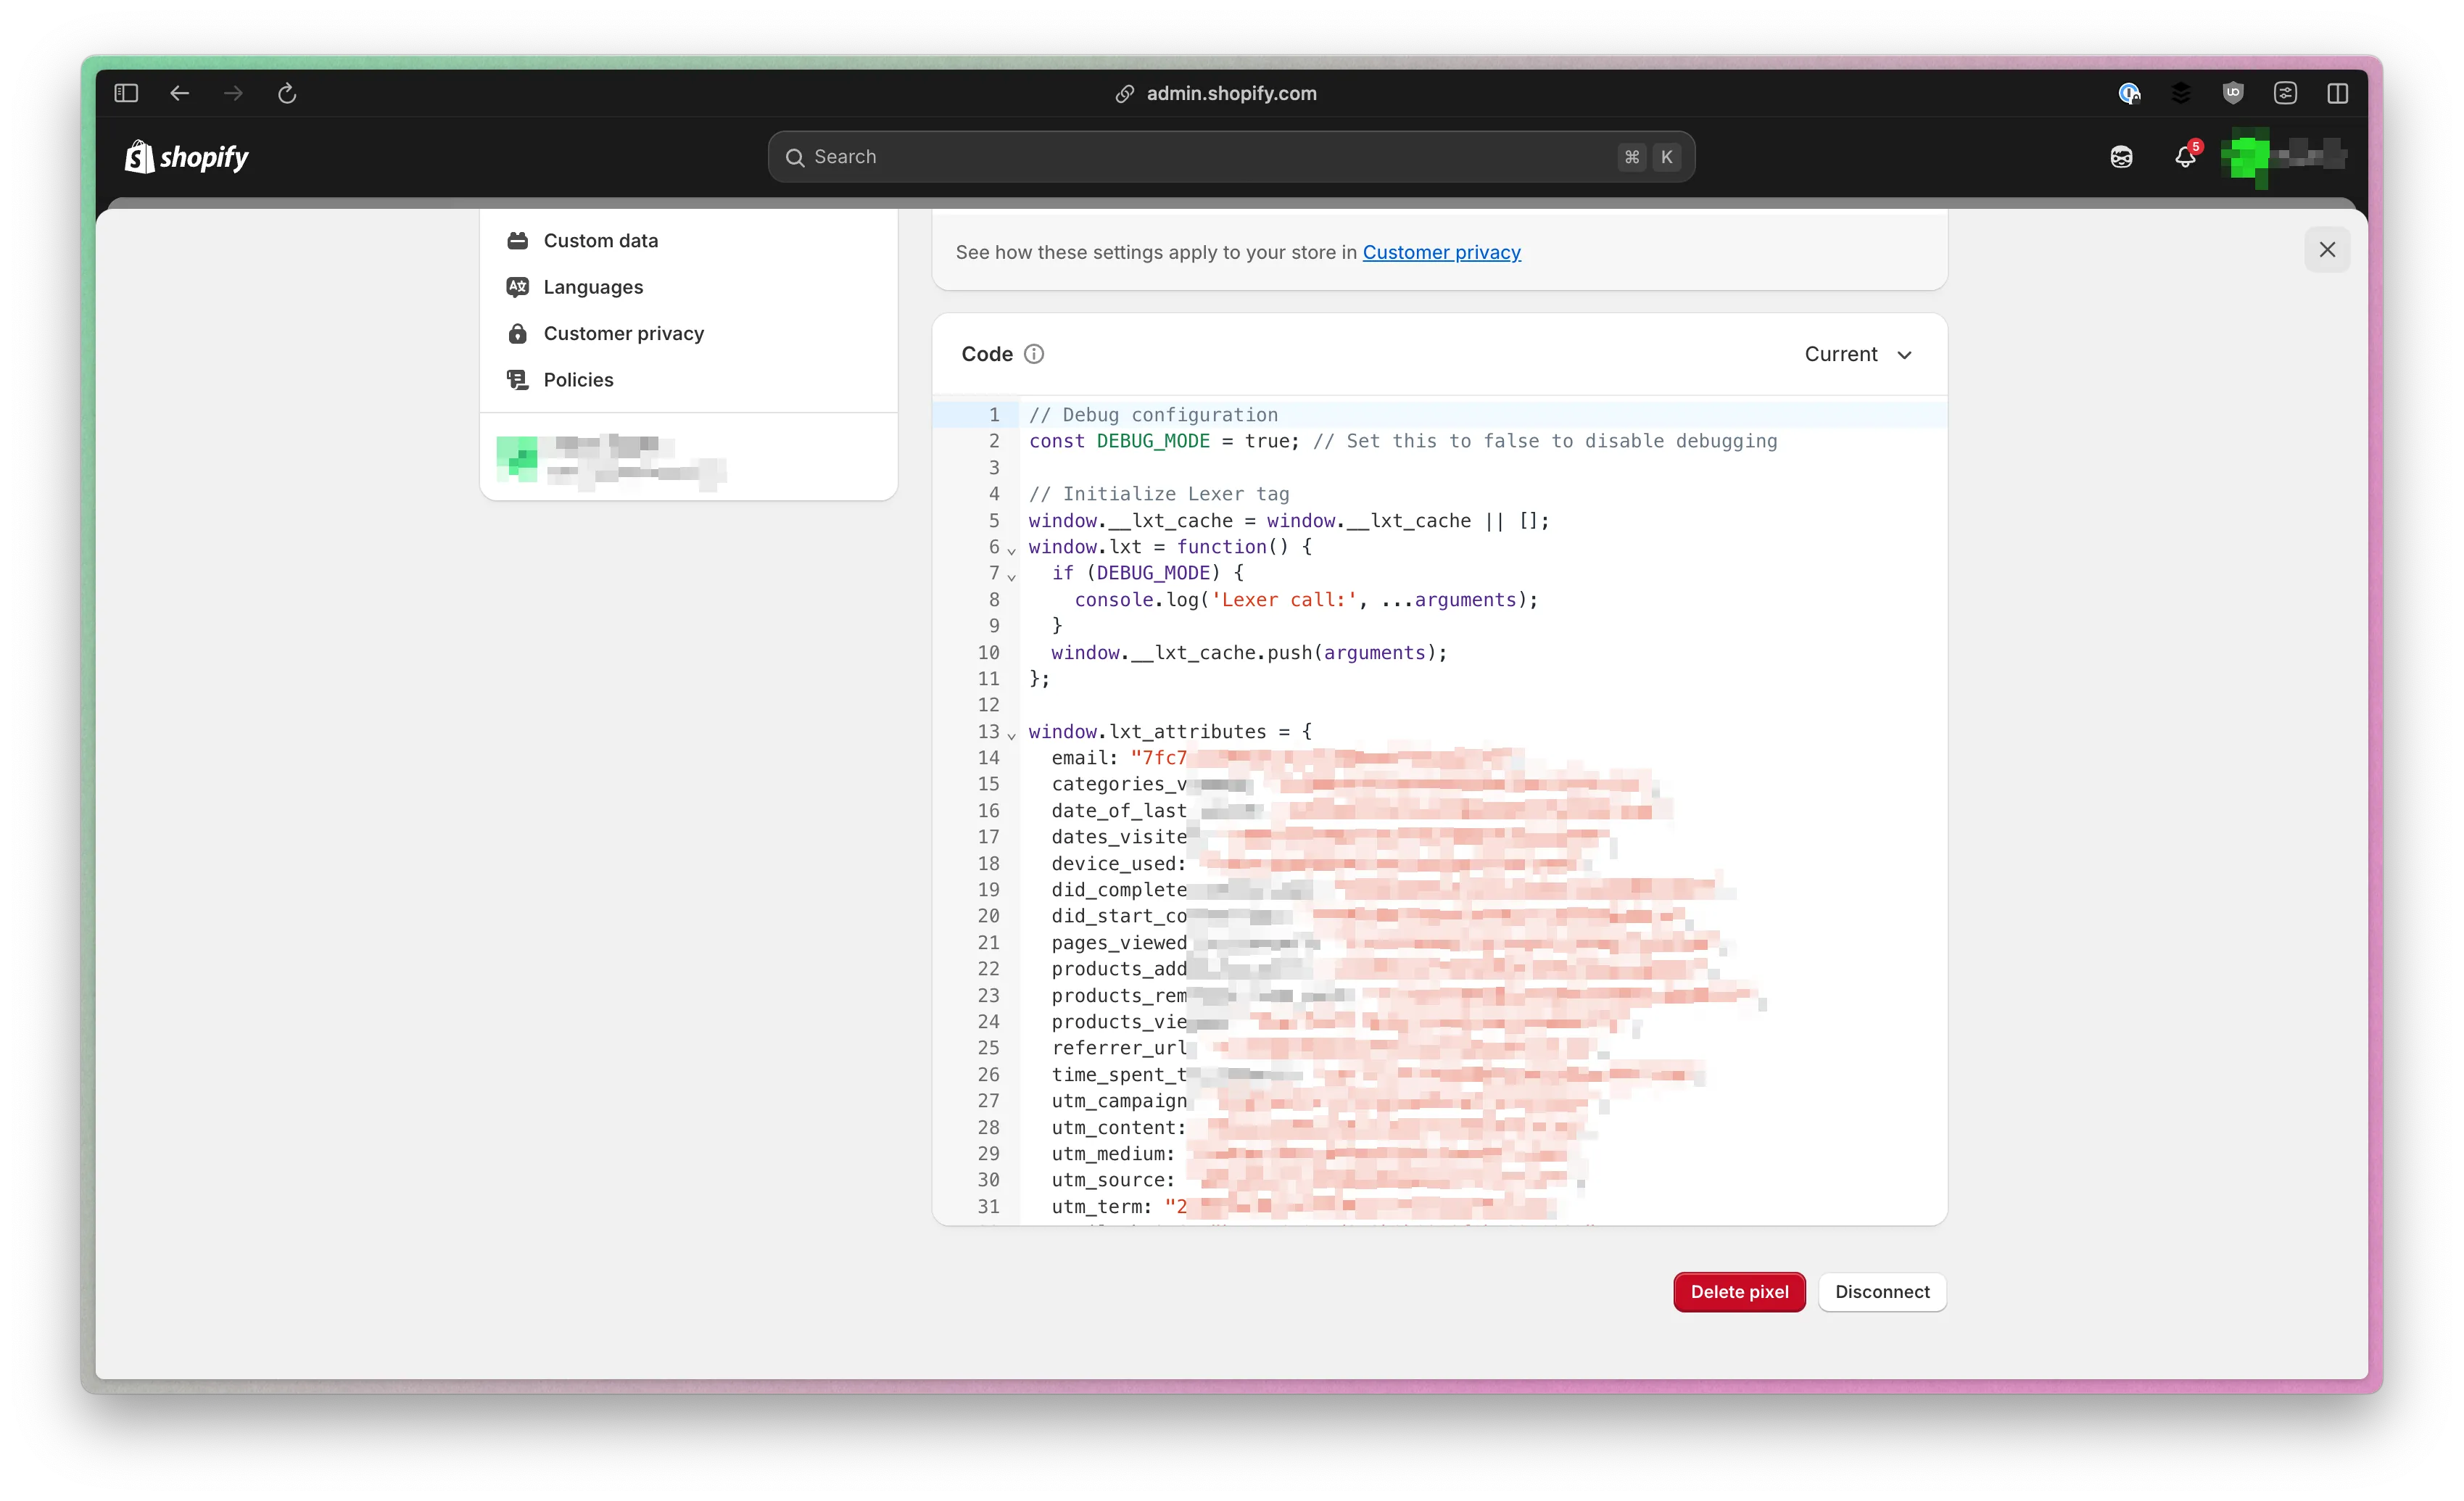
Task: Collapse code fold arrow on line 7
Action: click(1011, 576)
